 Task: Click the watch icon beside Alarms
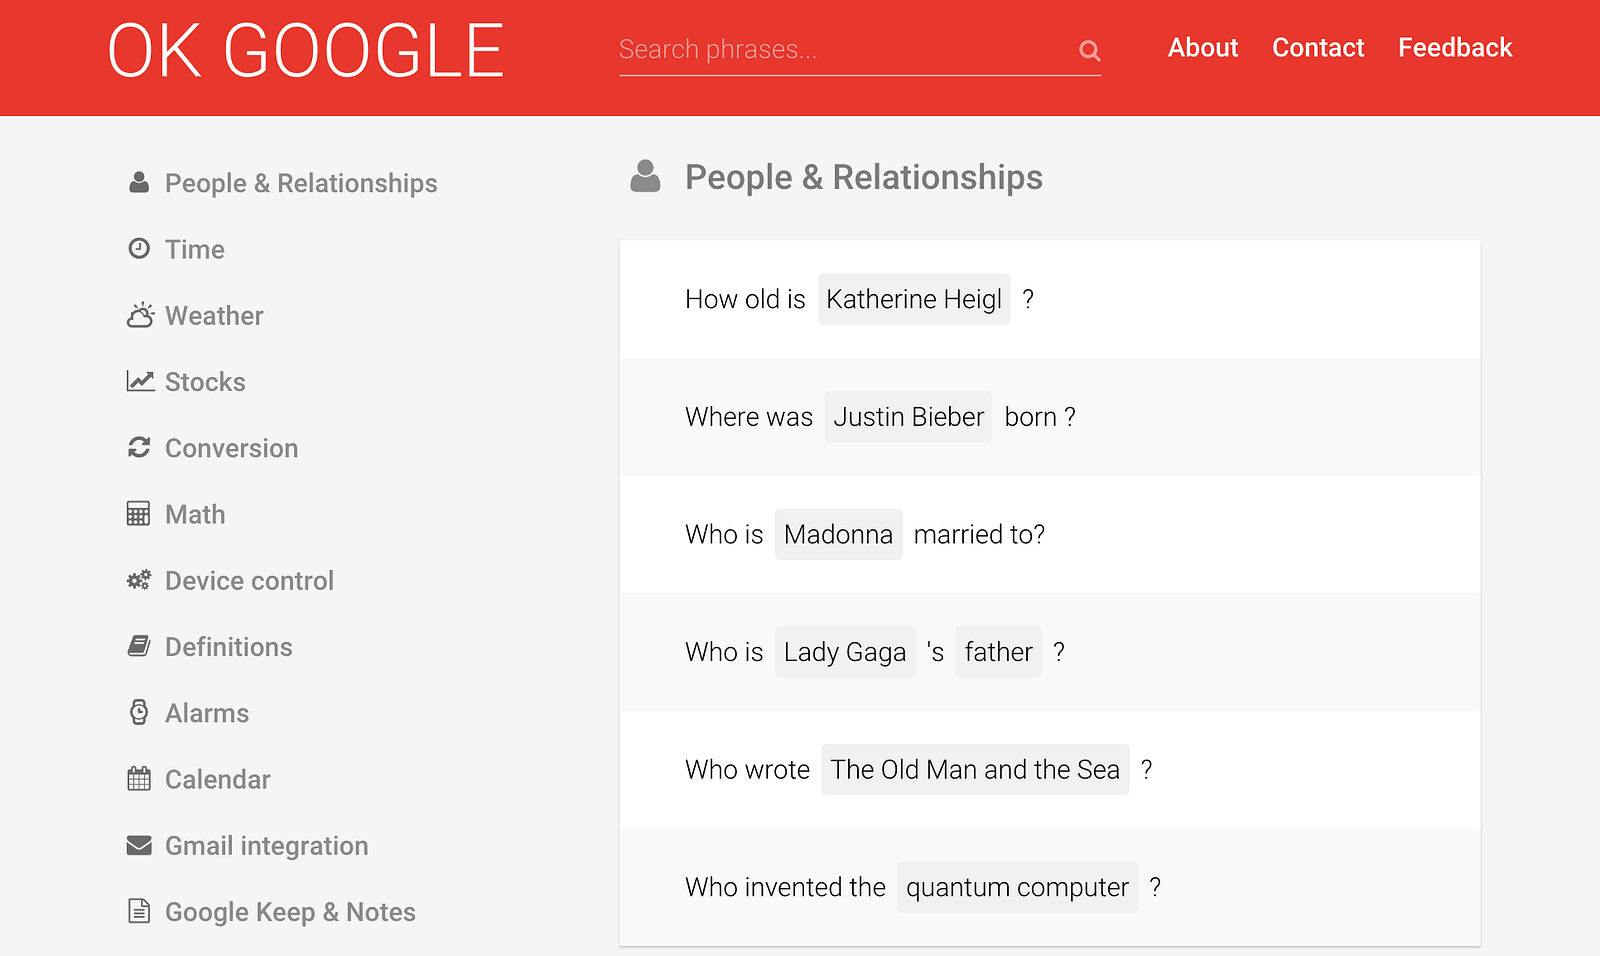[139, 712]
